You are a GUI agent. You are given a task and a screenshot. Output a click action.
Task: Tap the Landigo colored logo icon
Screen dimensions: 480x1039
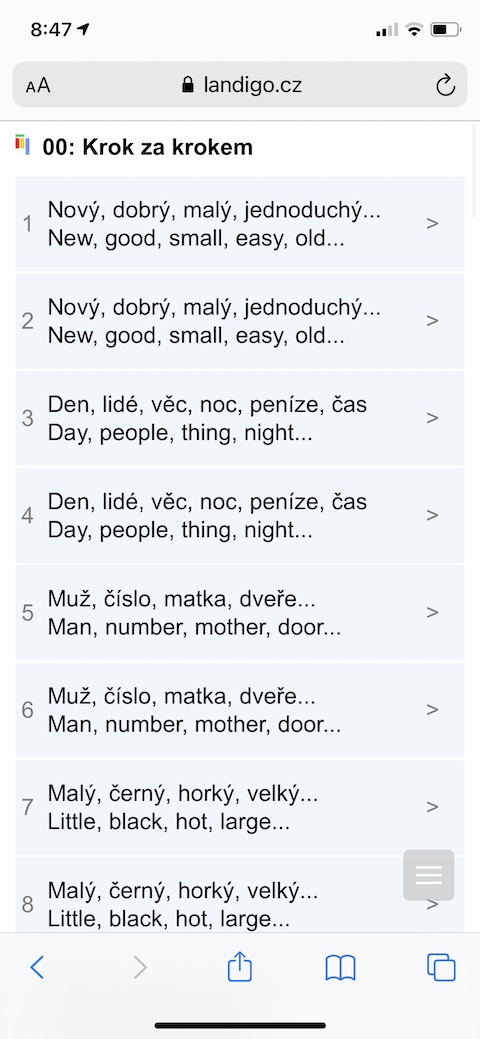23,144
